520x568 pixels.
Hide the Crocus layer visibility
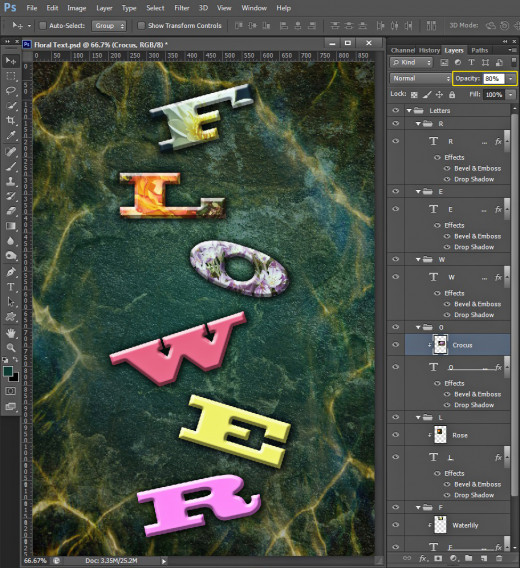[395, 344]
